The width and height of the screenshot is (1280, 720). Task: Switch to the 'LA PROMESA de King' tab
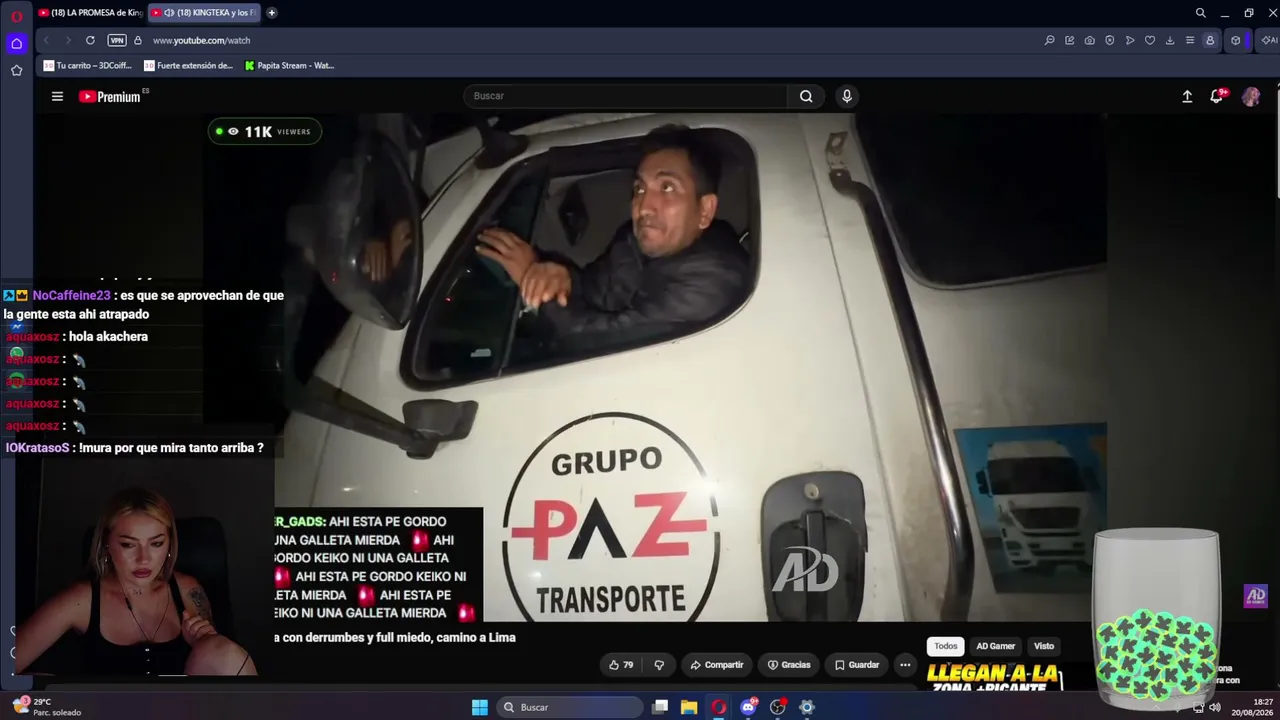pos(90,13)
